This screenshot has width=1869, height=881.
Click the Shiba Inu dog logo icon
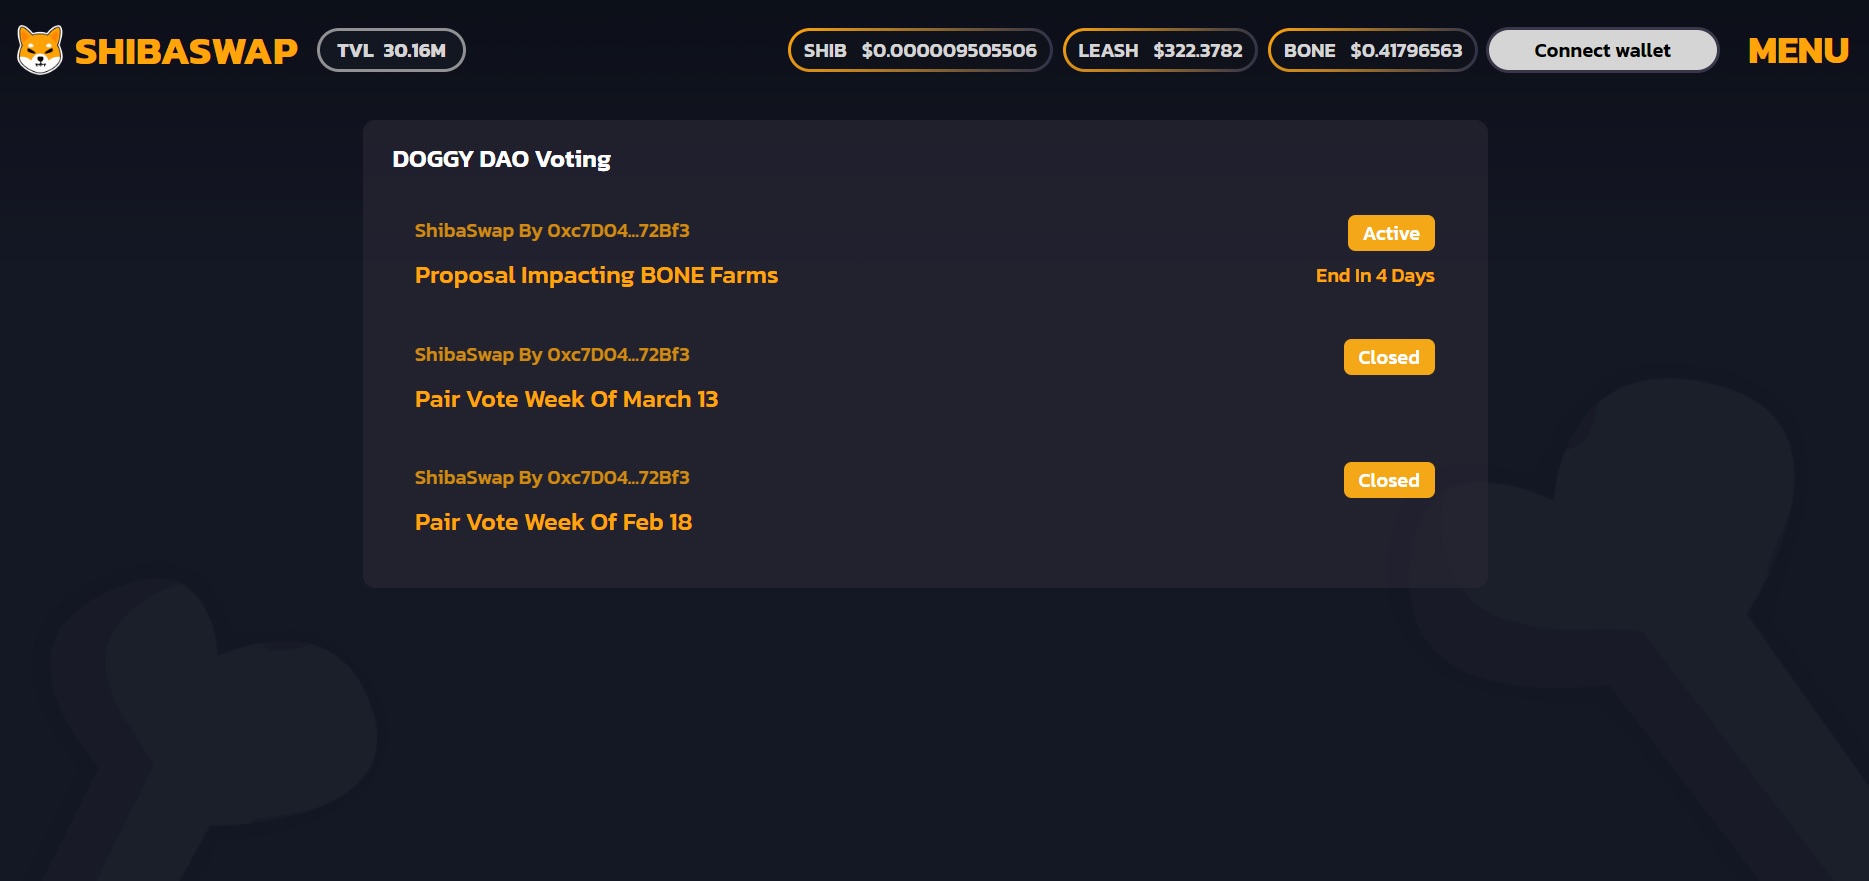(x=40, y=50)
